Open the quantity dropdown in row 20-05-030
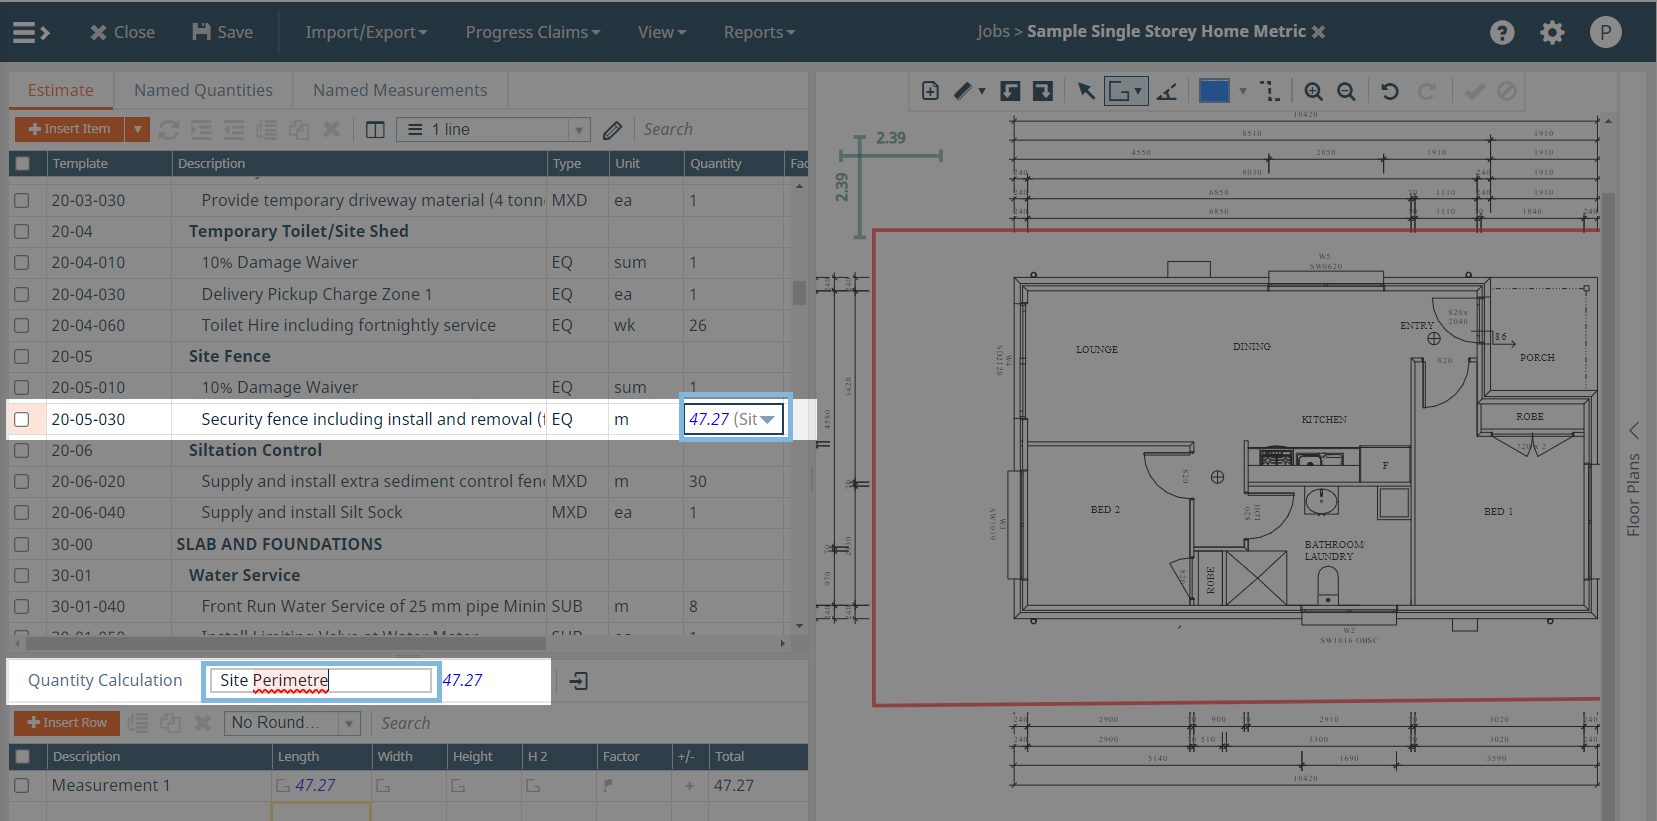The image size is (1657, 821). (767, 420)
